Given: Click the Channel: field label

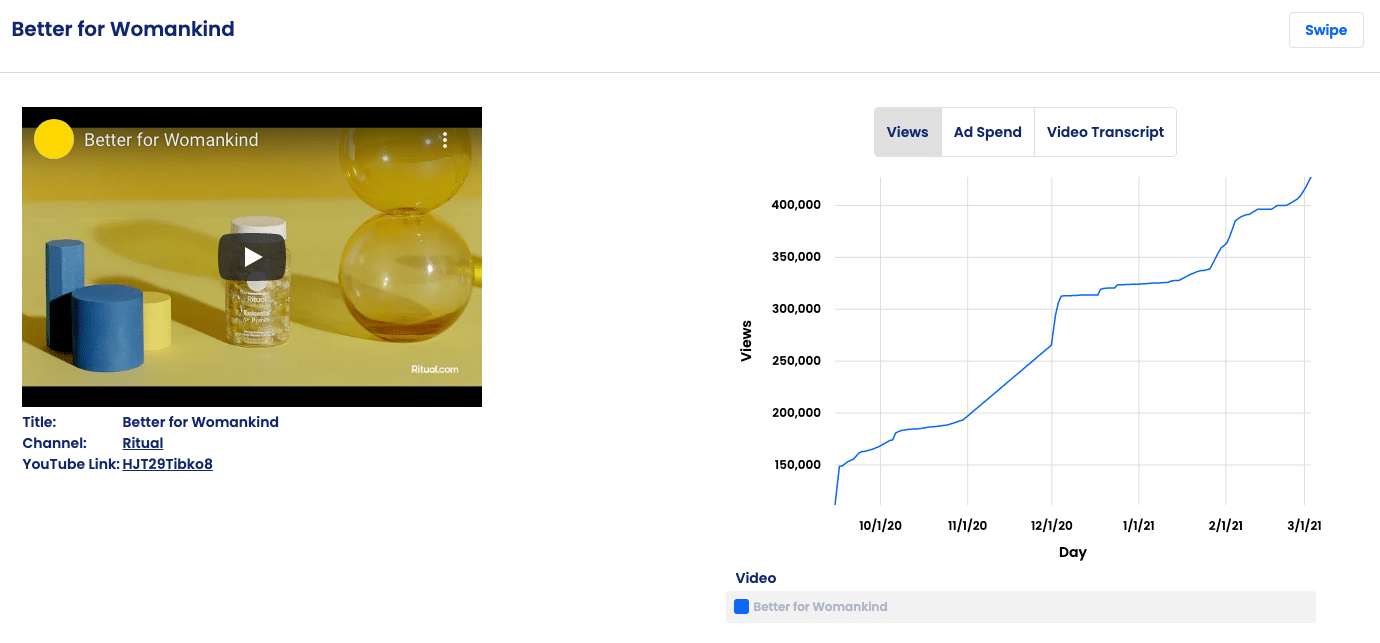Looking at the screenshot, I should 55,443.
